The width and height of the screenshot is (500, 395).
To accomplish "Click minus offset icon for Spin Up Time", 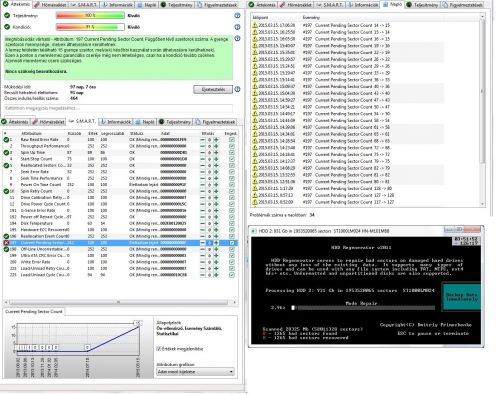I will 203,152.
